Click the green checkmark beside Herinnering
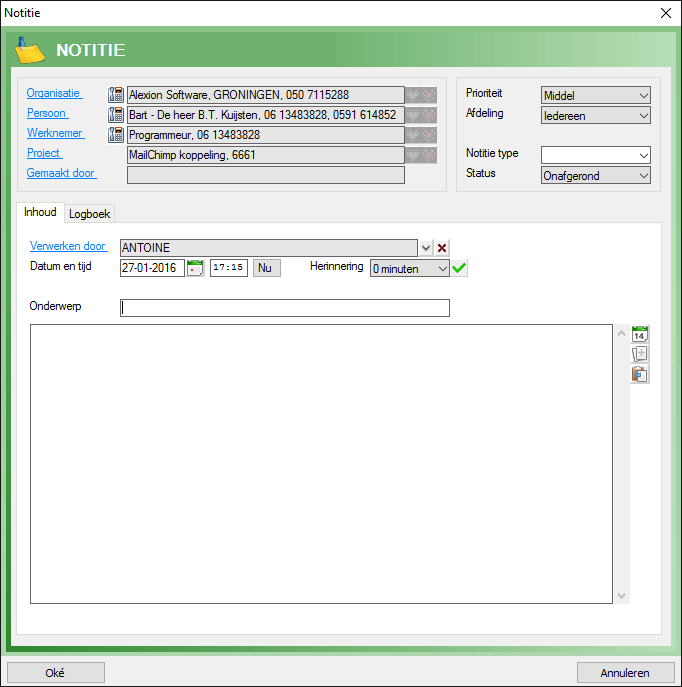The image size is (682, 687). (459, 268)
